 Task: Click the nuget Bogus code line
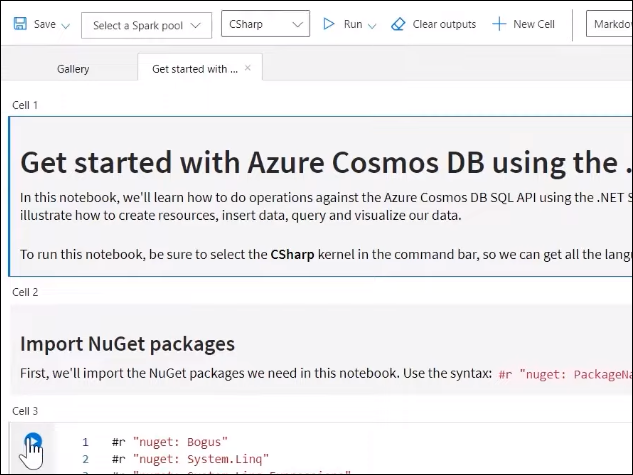[x=170, y=441]
